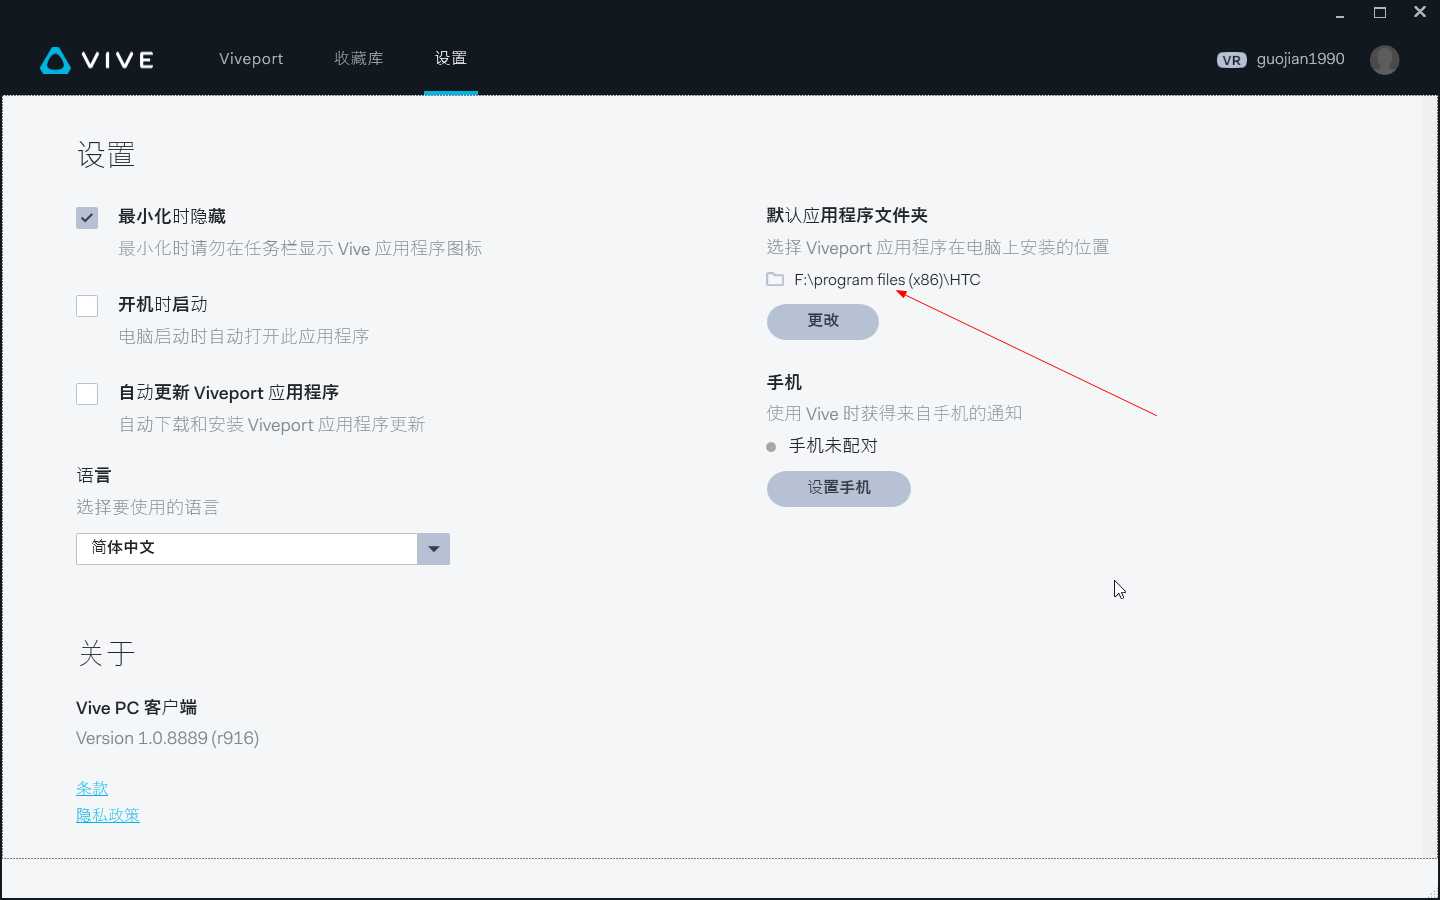Click 电脑启动时自动打开此应用程序 description

244,336
